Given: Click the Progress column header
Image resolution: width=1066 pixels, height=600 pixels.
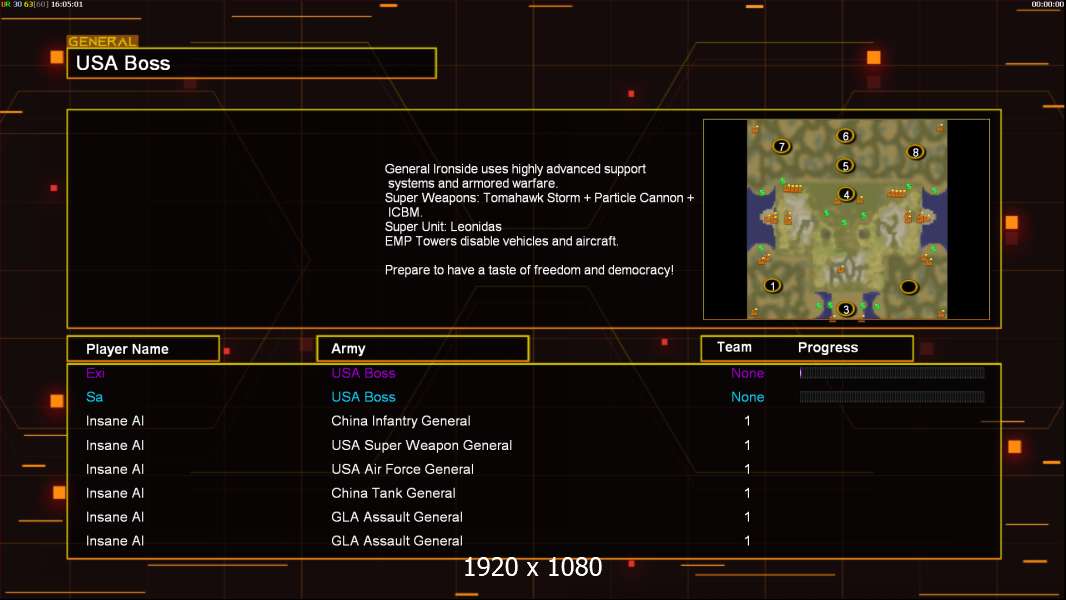Looking at the screenshot, I should (x=827, y=347).
